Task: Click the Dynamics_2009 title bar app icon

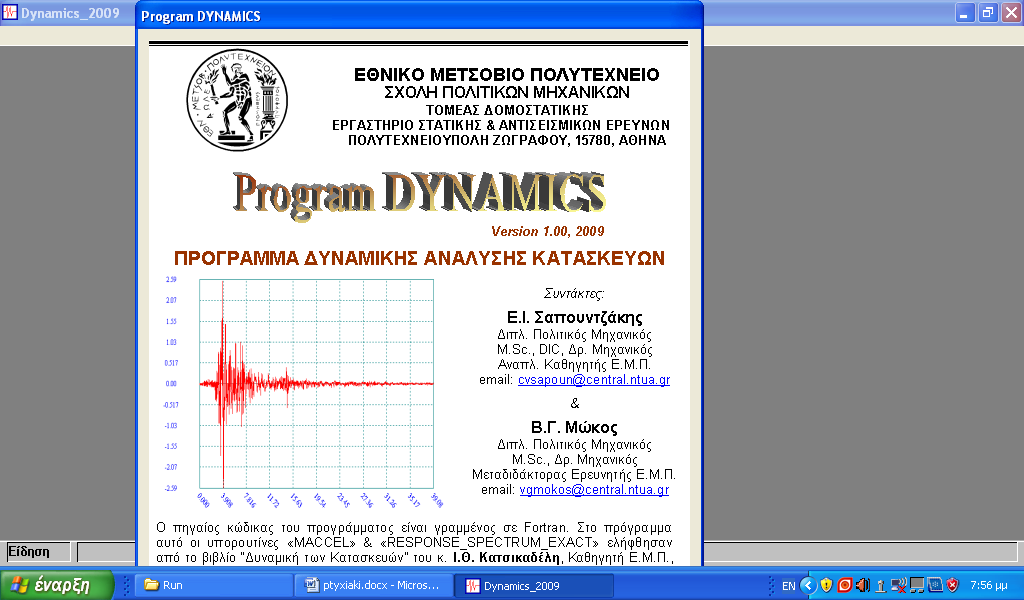Action: click(9, 12)
